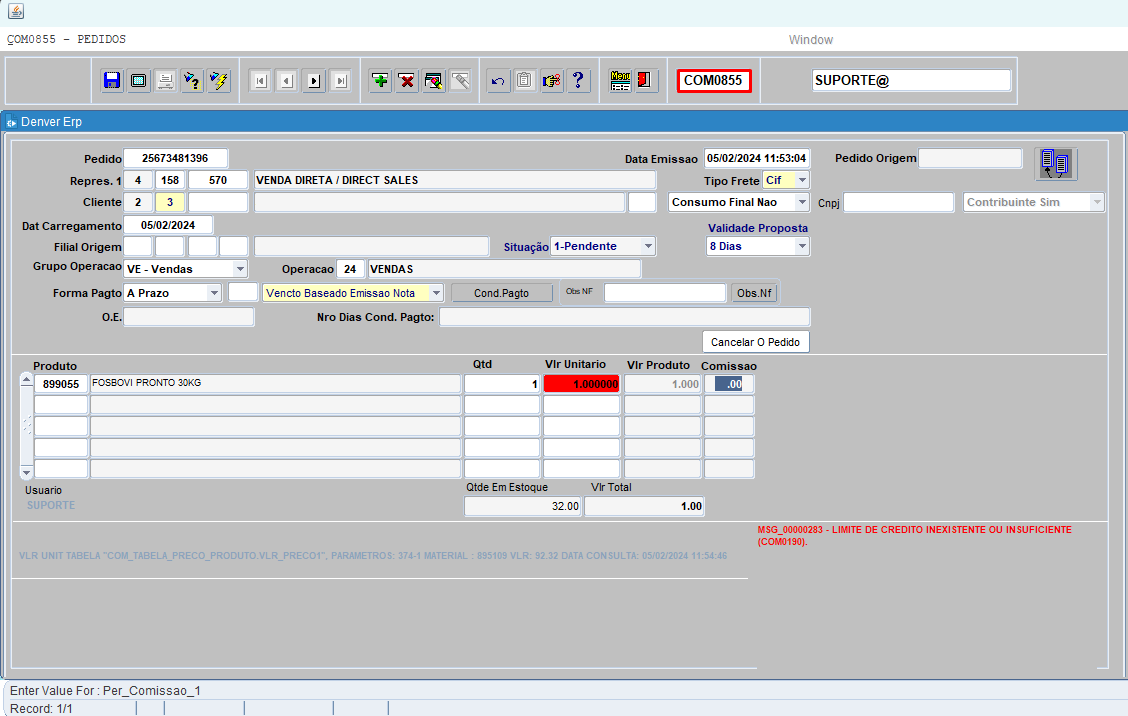Screen dimensions: 1128x716
Task: Expand Vencto Baseado Emissao Nota dropdown
Action: (436, 293)
